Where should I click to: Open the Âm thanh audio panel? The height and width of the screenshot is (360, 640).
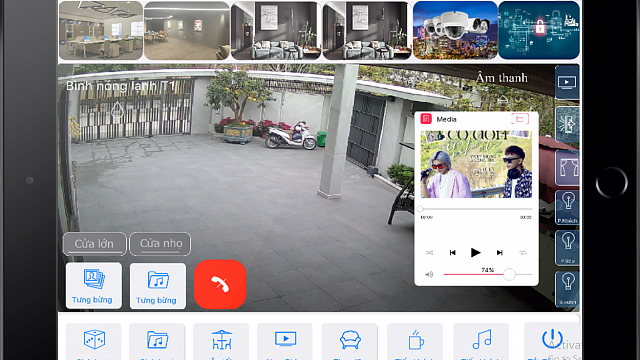502,78
